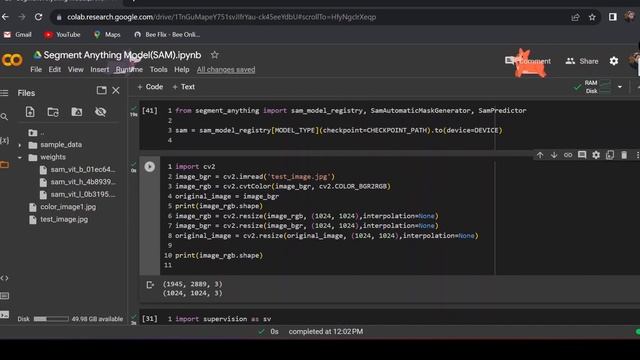Copy link to cell icon

tap(568, 155)
